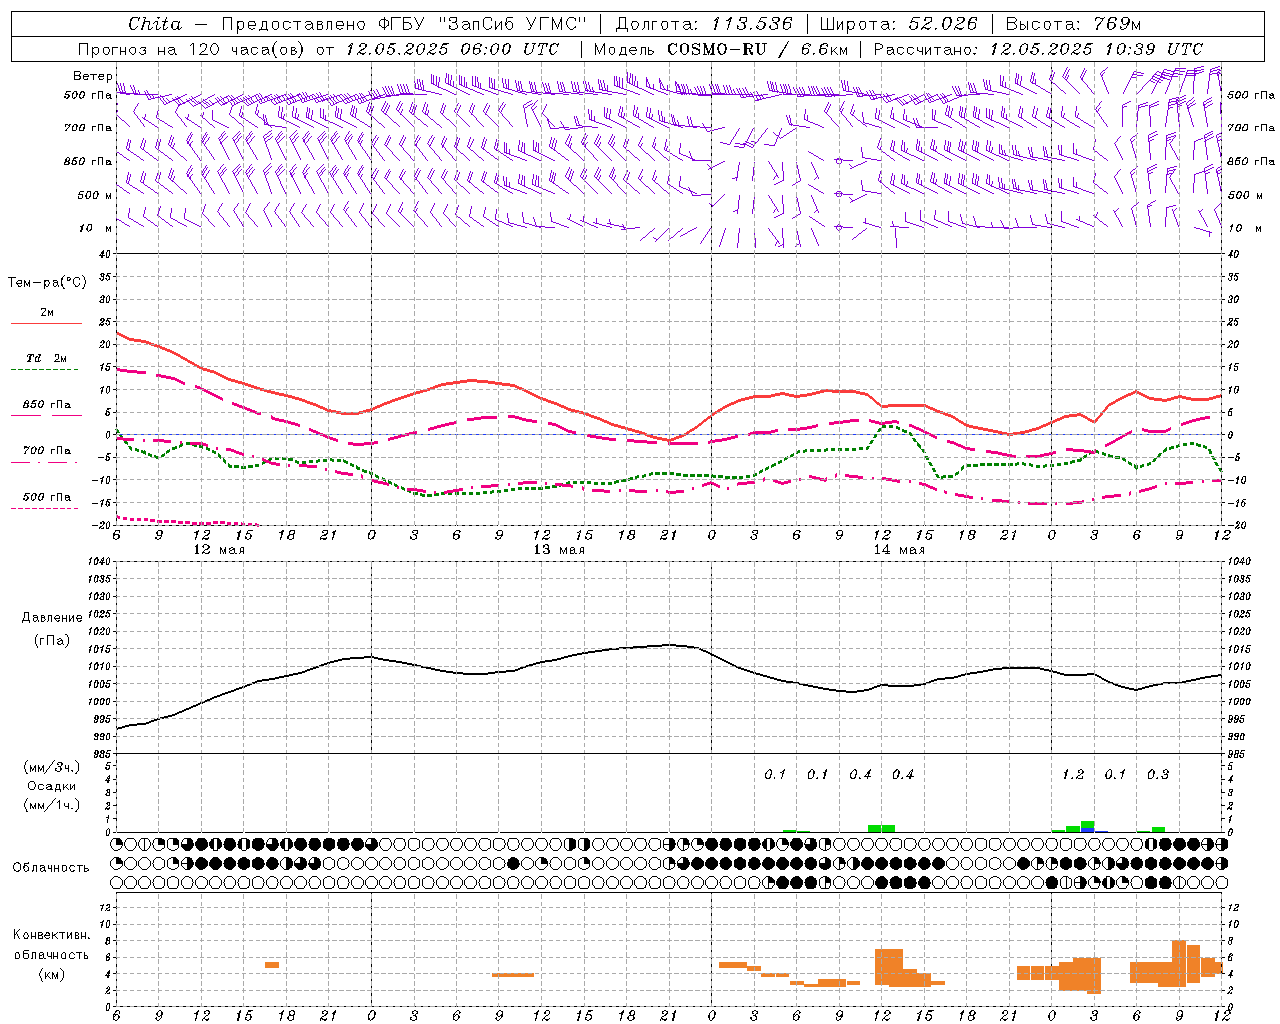
Task: Click the tallest orange convective cloud bar
Action: click(x=1179, y=962)
